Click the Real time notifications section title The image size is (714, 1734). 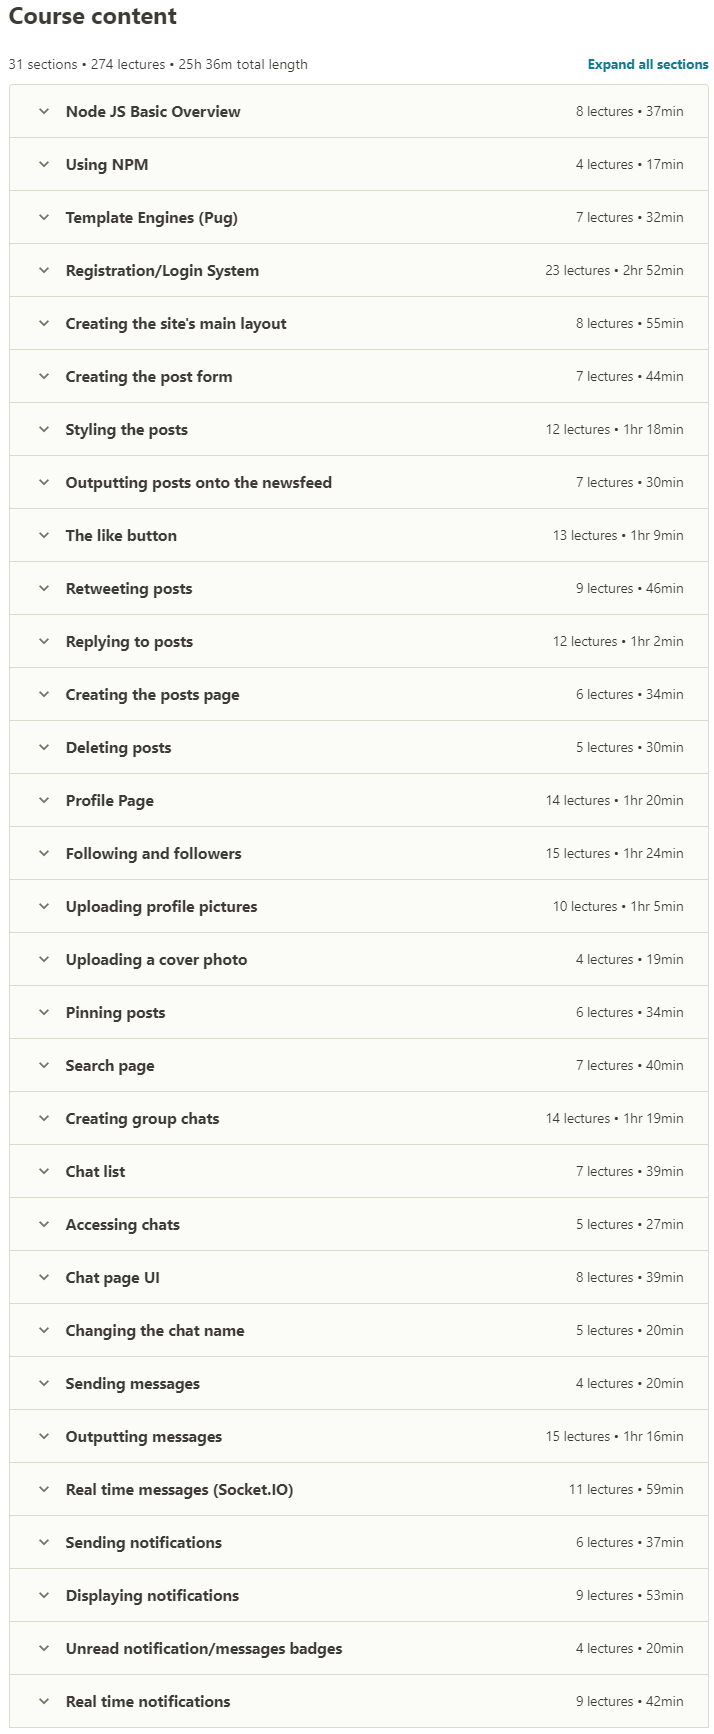[148, 1701]
